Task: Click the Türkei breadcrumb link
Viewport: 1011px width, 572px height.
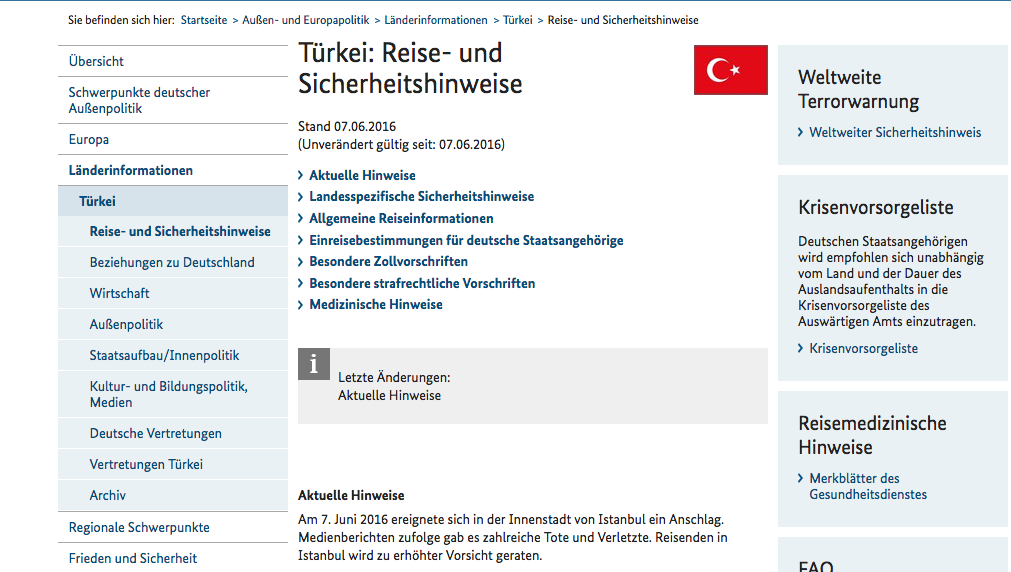Action: tap(518, 20)
